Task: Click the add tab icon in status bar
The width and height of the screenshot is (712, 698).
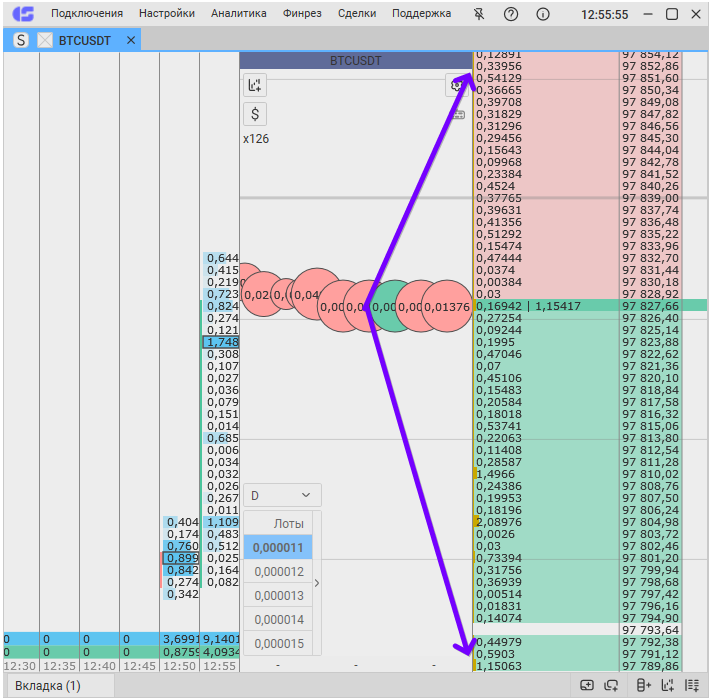Action: (x=587, y=685)
